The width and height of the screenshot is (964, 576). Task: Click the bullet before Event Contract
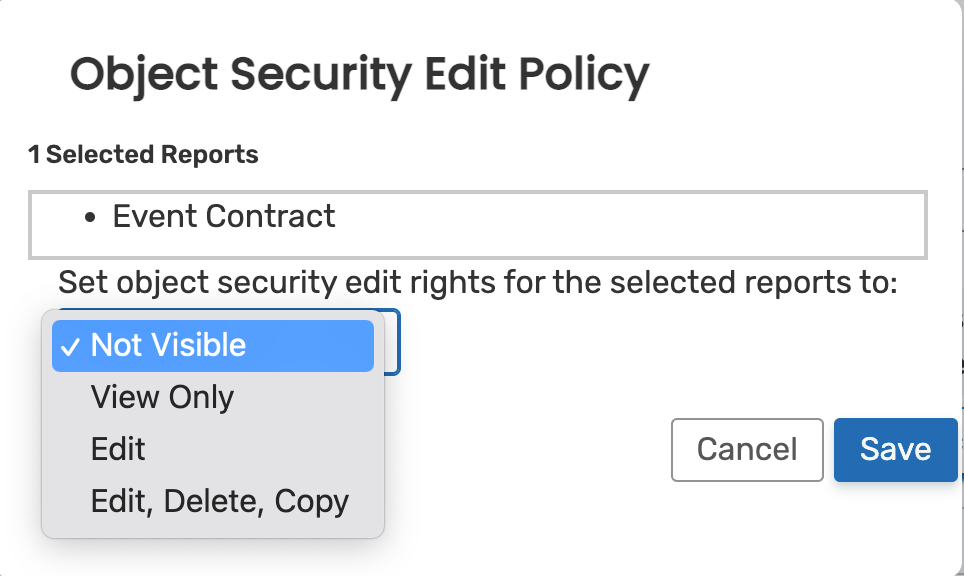point(92,218)
